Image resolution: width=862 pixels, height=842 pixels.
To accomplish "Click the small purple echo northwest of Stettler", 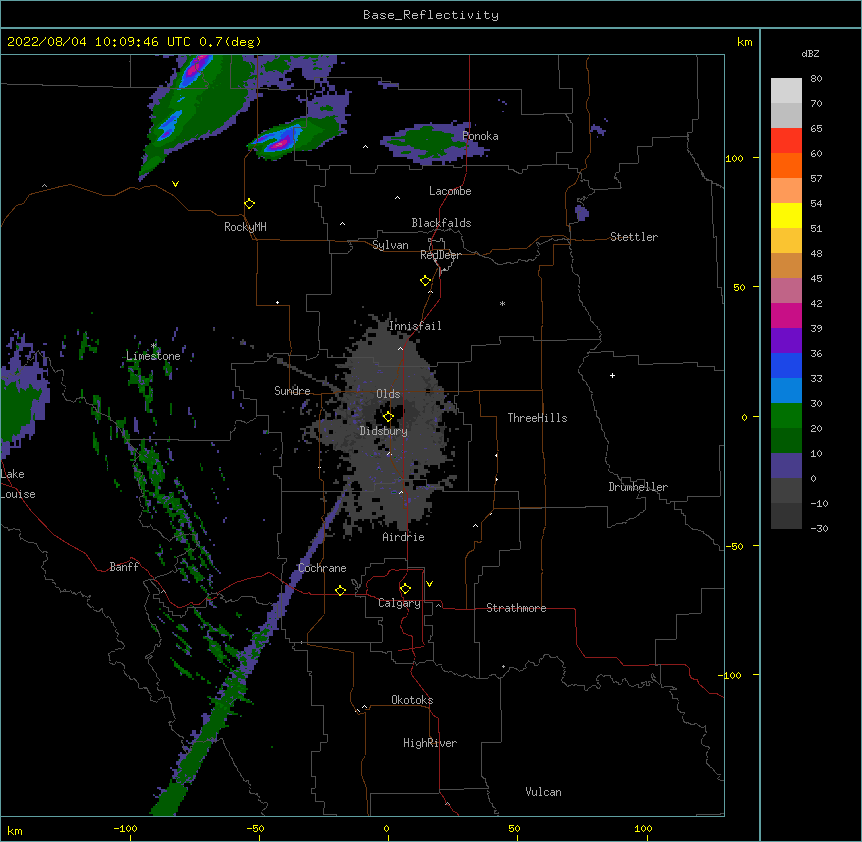I will coord(582,212).
